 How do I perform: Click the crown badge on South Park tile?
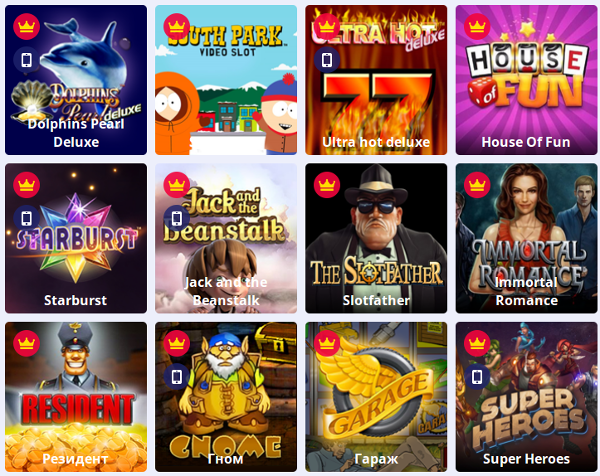[x=176, y=27]
